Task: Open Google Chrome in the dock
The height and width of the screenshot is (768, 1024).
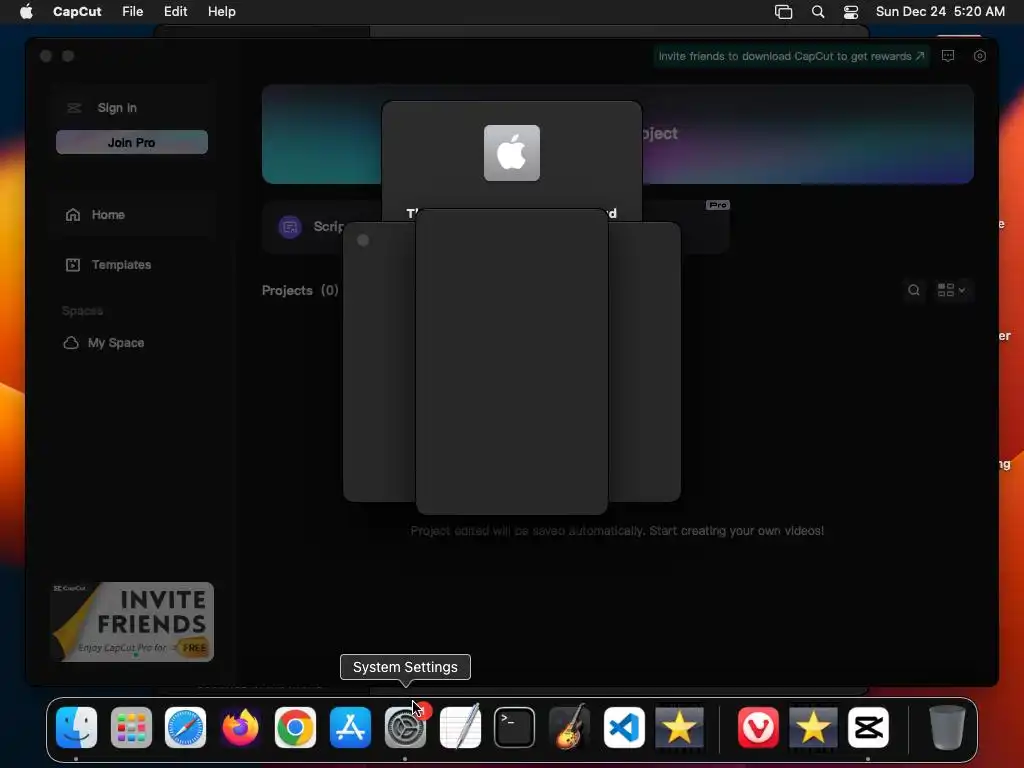Action: [295, 727]
